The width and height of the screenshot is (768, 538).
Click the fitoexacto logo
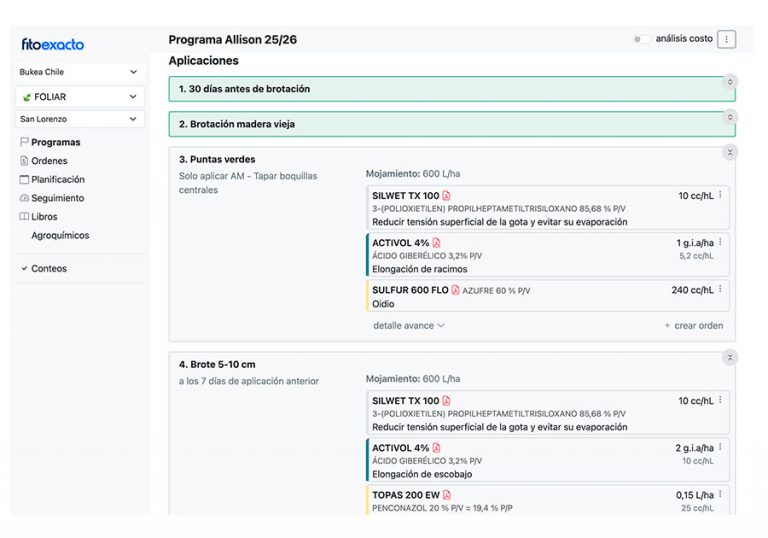[52, 44]
